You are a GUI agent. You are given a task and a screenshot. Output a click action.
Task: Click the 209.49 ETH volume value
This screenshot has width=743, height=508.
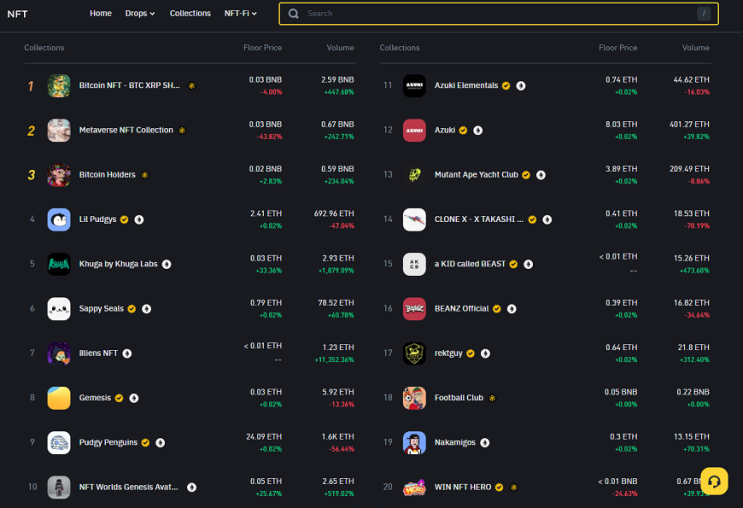pyautogui.click(x=689, y=169)
